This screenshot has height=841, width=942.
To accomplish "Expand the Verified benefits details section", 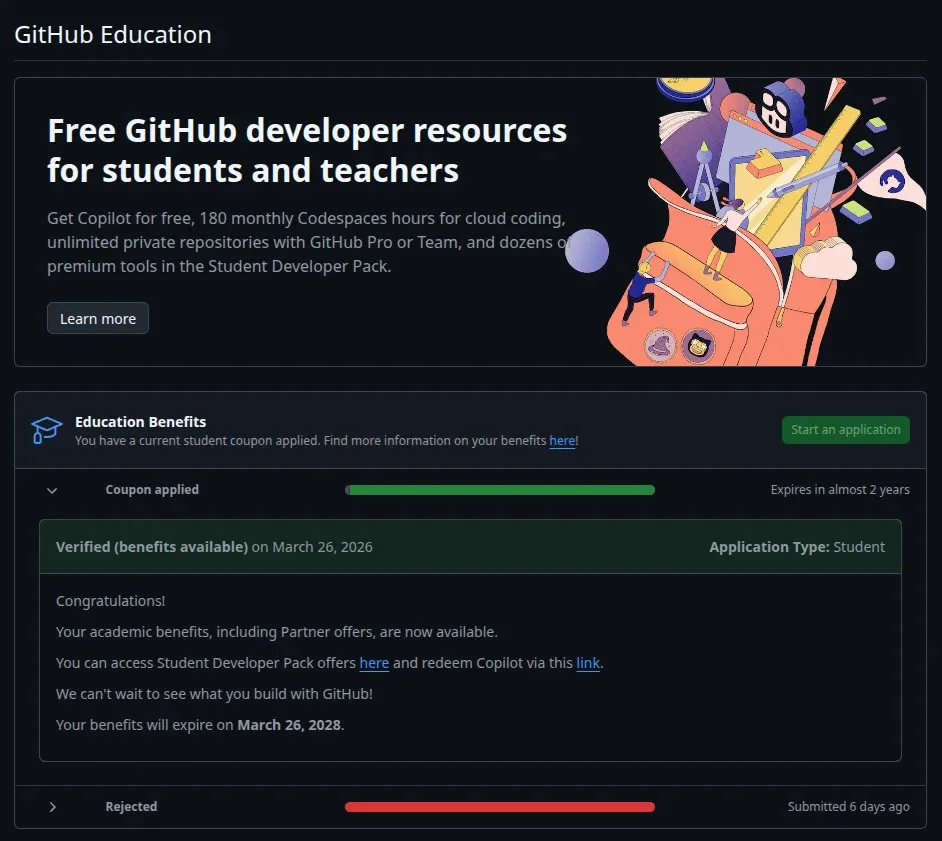I will coord(152,546).
